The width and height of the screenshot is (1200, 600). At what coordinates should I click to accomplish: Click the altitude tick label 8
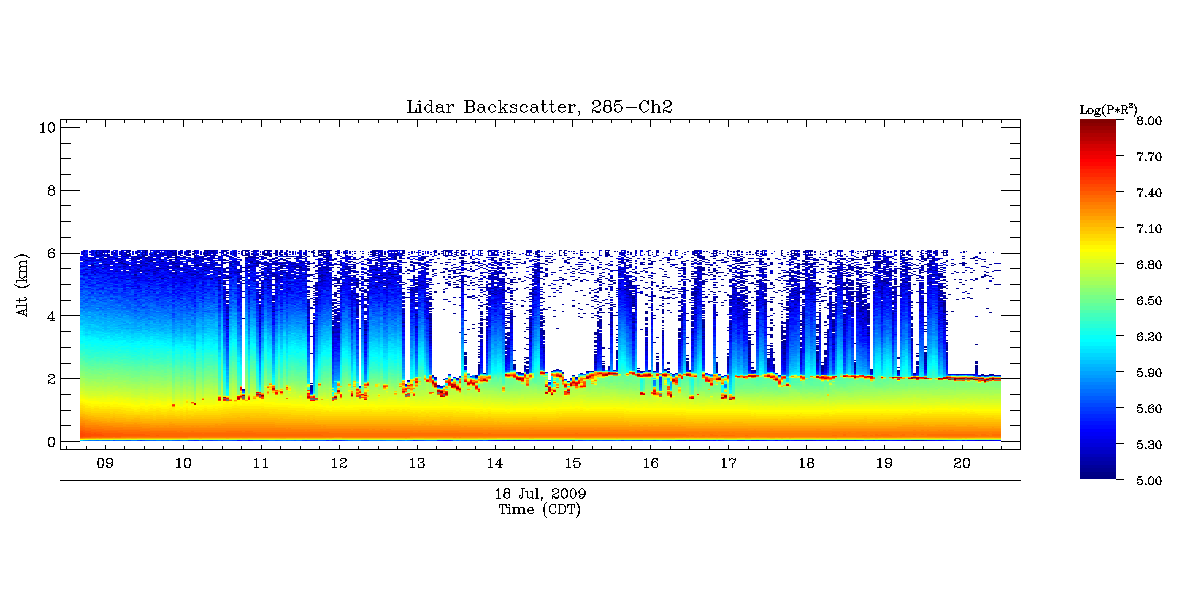pyautogui.click(x=50, y=190)
